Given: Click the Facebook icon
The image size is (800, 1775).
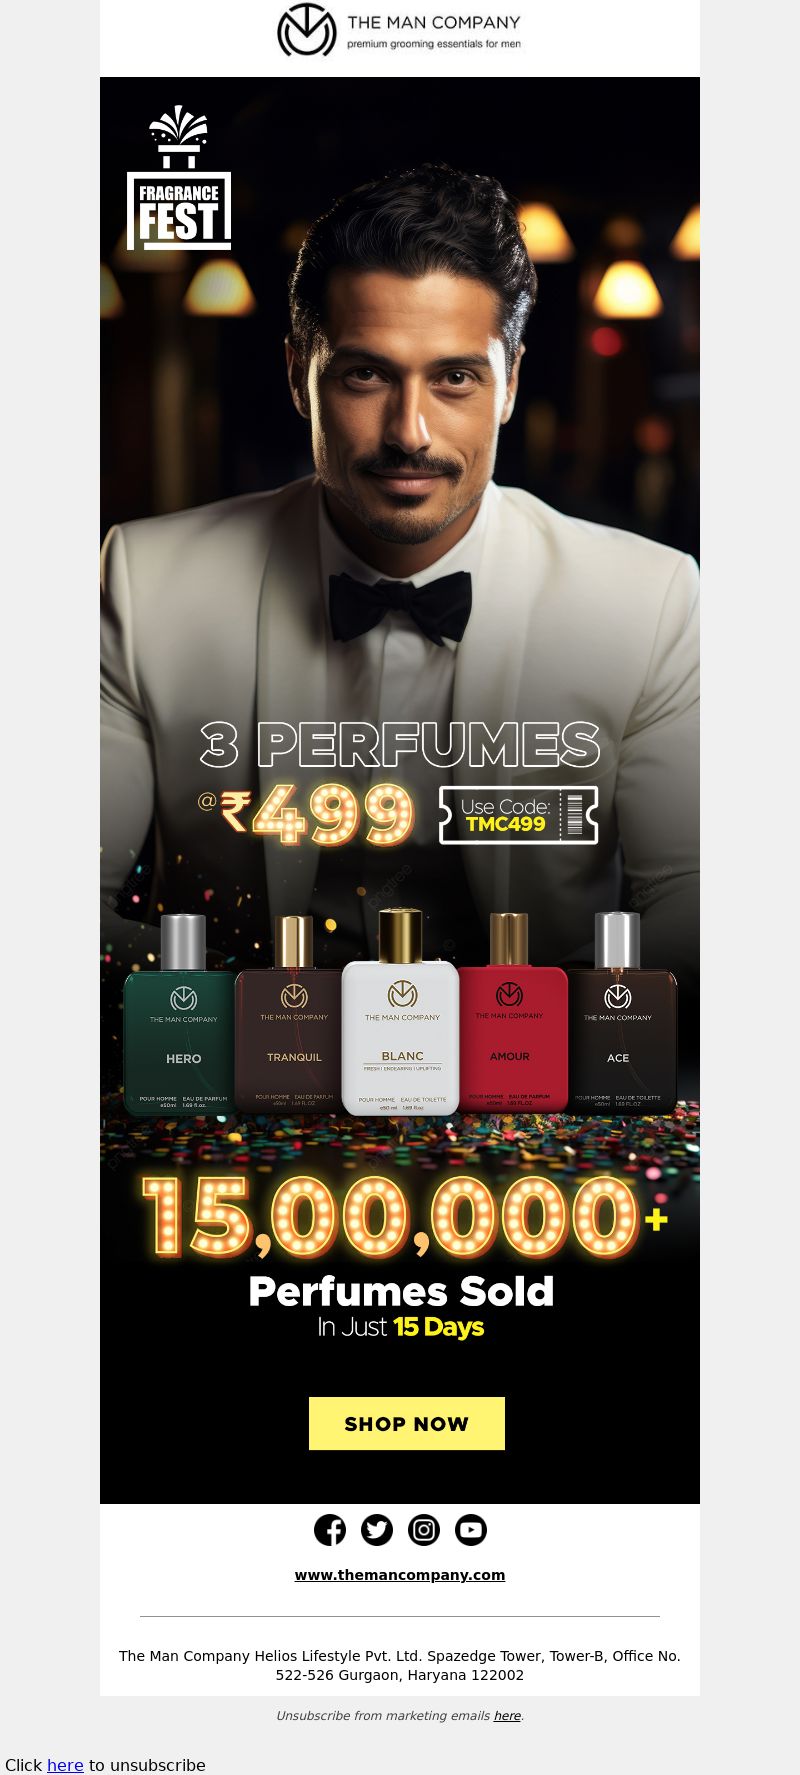Looking at the screenshot, I should tap(330, 1530).
